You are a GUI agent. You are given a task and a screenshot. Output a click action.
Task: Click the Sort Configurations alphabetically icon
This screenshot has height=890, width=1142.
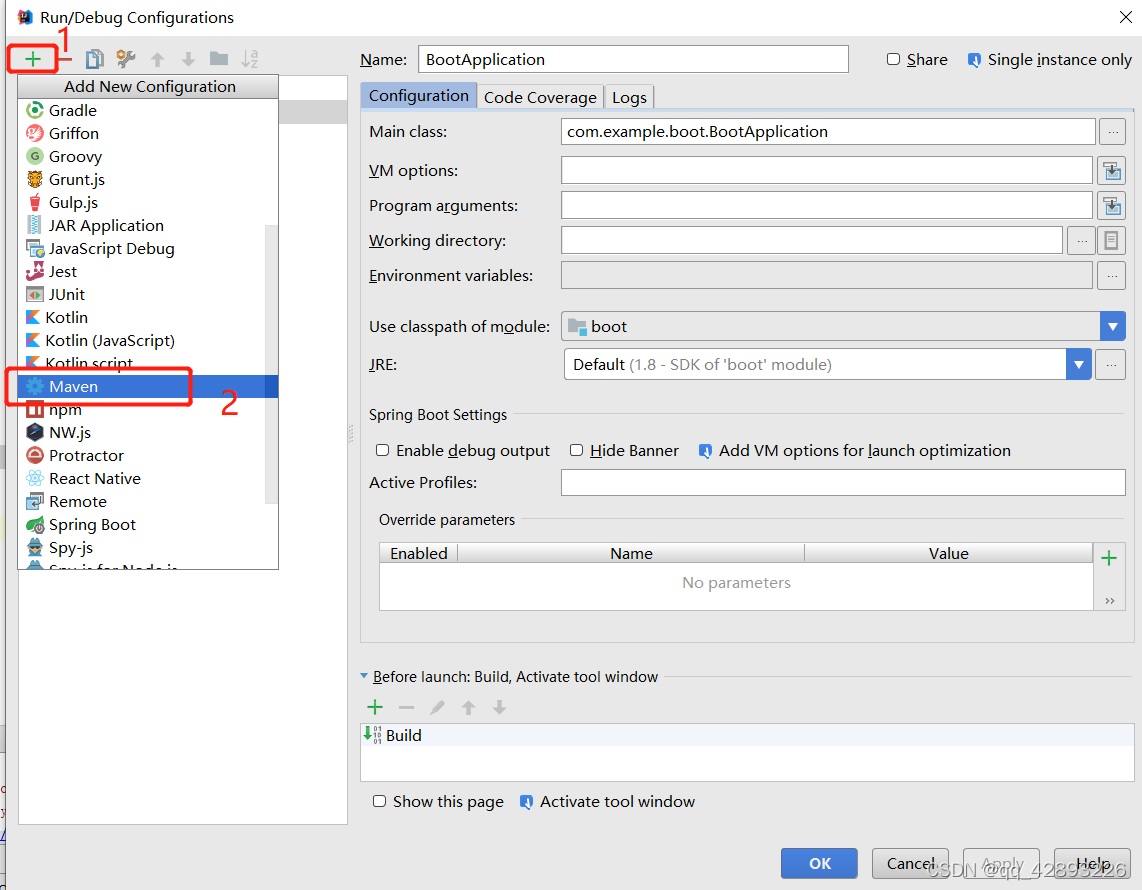(x=250, y=59)
